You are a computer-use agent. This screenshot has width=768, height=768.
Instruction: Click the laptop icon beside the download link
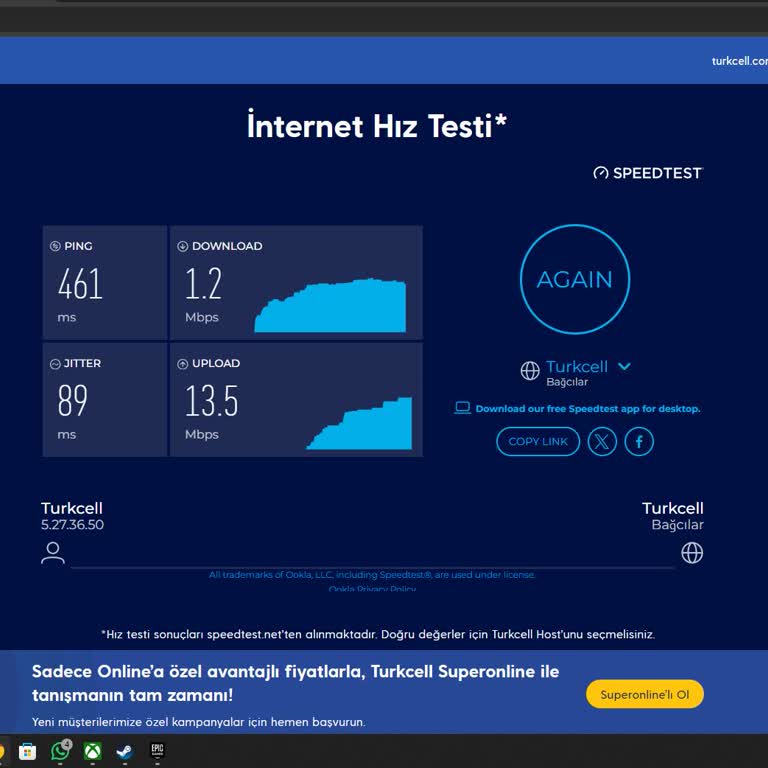point(462,408)
